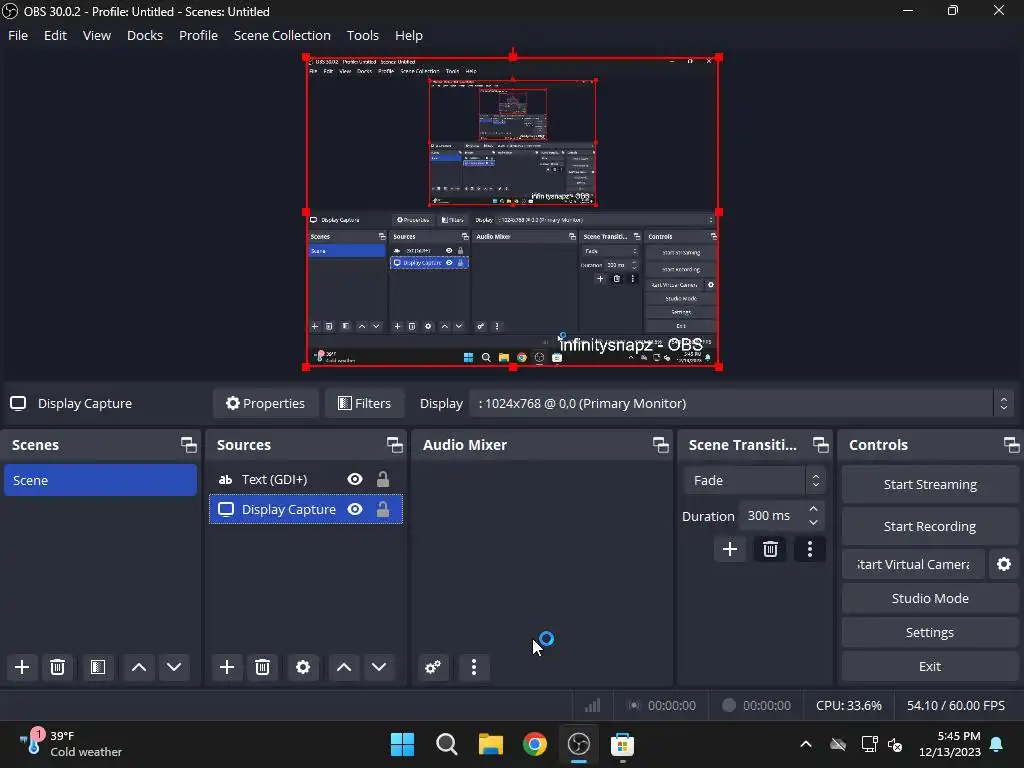Screen dimensions: 1024x768
Task: Toggle lock on Display Capture source
Action: pyautogui.click(x=383, y=509)
